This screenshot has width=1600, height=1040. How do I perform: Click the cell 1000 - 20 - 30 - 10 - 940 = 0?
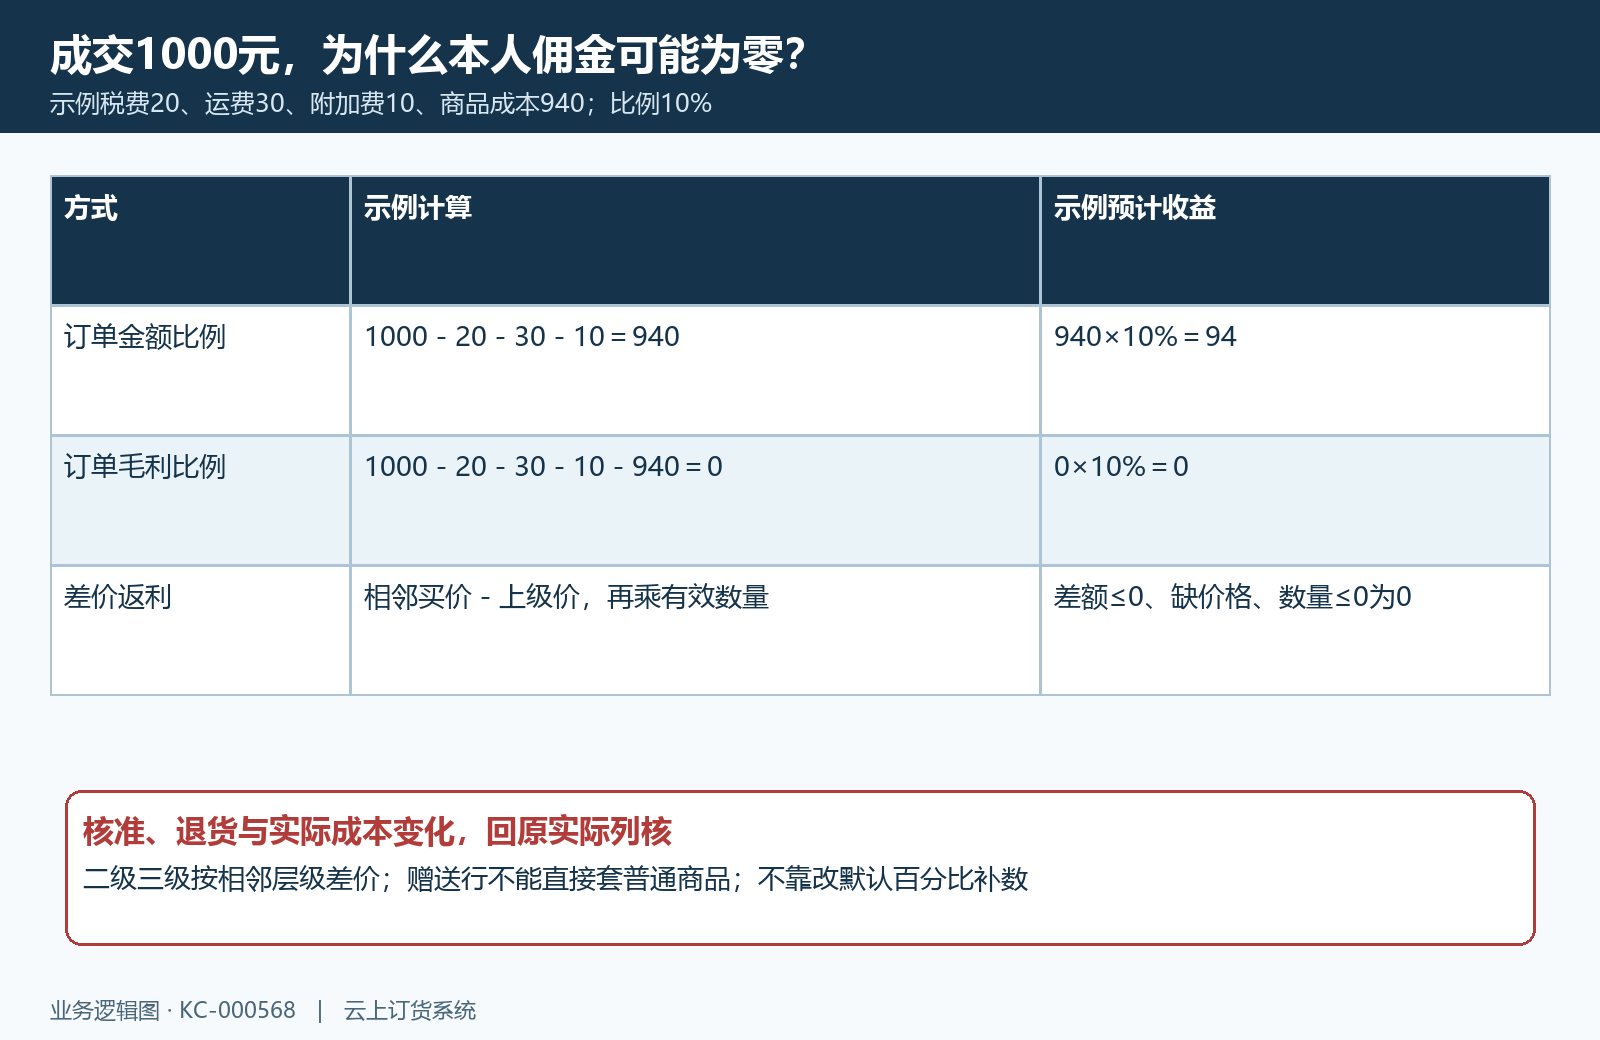pos(695,500)
